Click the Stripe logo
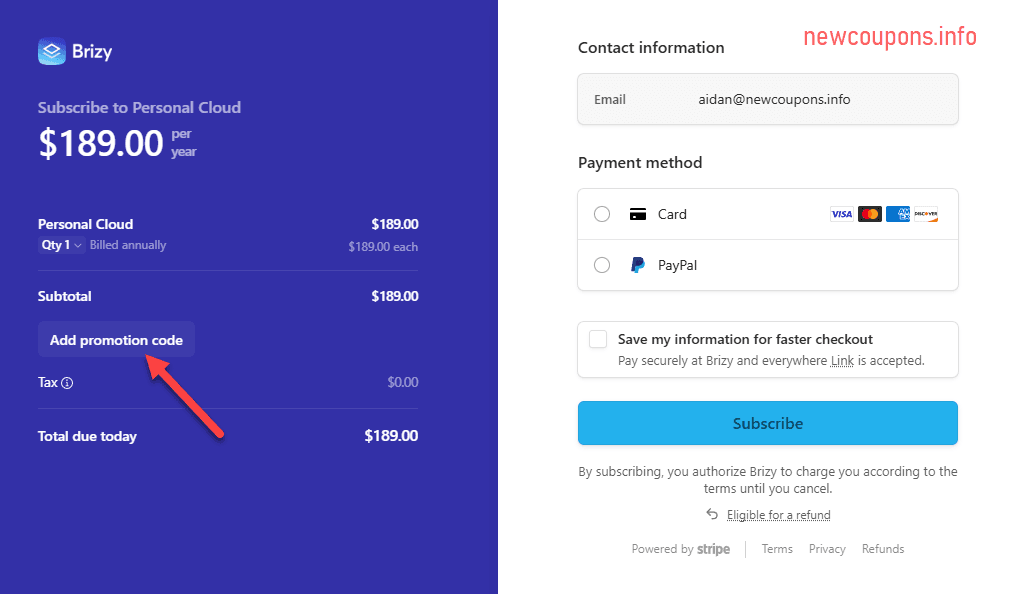The width and height of the screenshot is (1010, 594). [714, 549]
